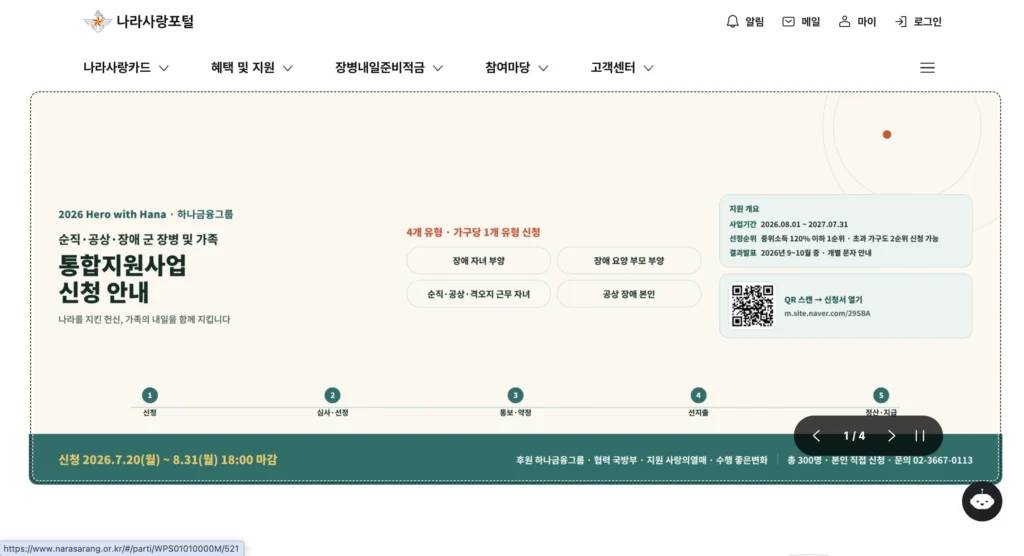Click the 지원 개요 heading
This screenshot has height=556, width=1024.
744,209
